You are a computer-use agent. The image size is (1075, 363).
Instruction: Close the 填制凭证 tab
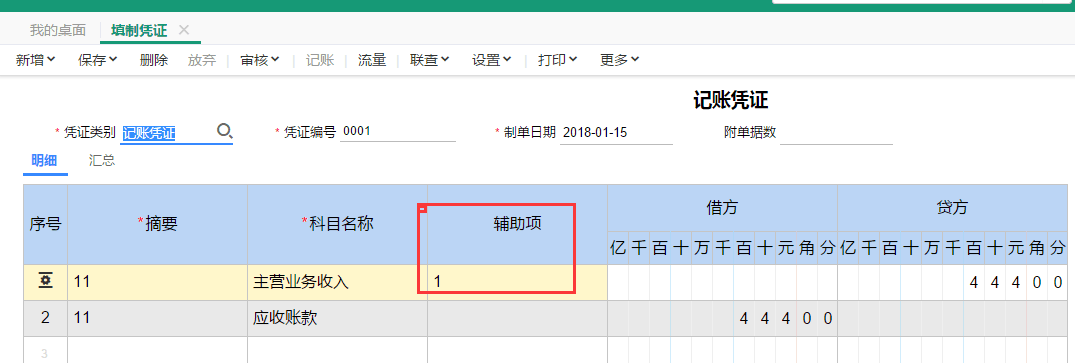pos(183,30)
